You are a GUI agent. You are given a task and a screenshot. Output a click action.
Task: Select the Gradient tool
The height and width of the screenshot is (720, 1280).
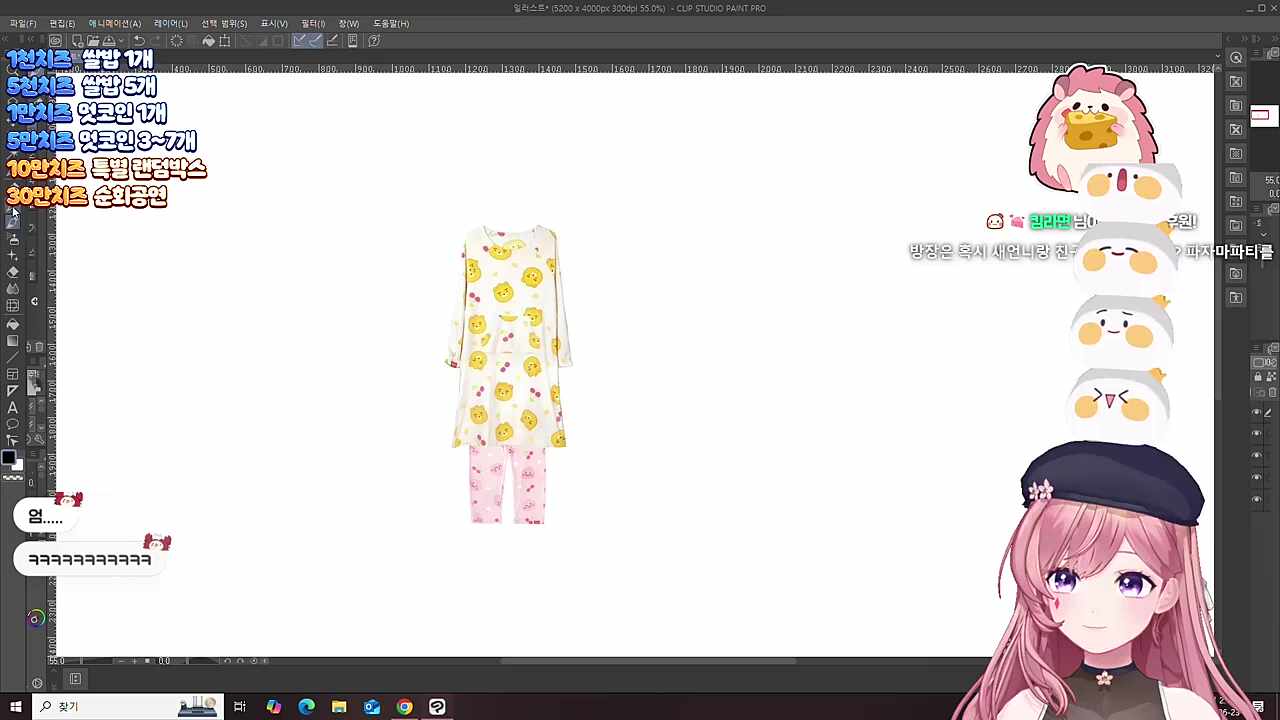coord(13,340)
